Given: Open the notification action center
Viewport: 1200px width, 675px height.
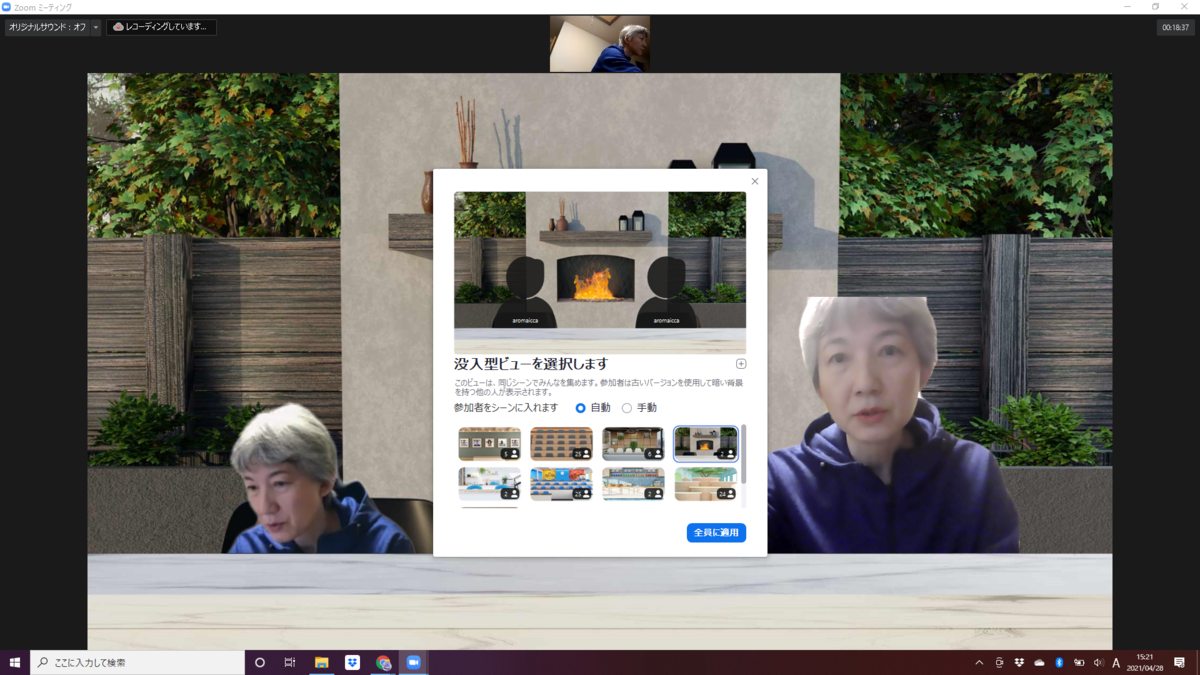Looking at the screenshot, I should (1180, 662).
